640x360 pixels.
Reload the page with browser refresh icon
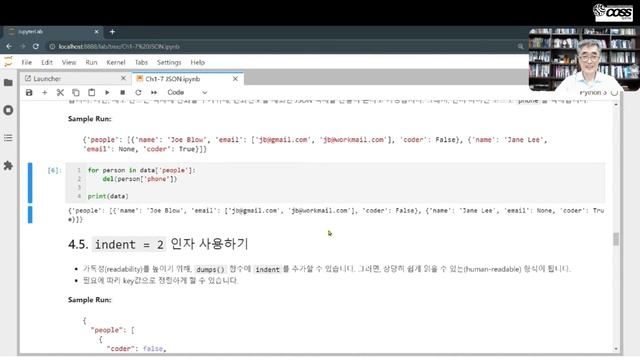[36, 47]
